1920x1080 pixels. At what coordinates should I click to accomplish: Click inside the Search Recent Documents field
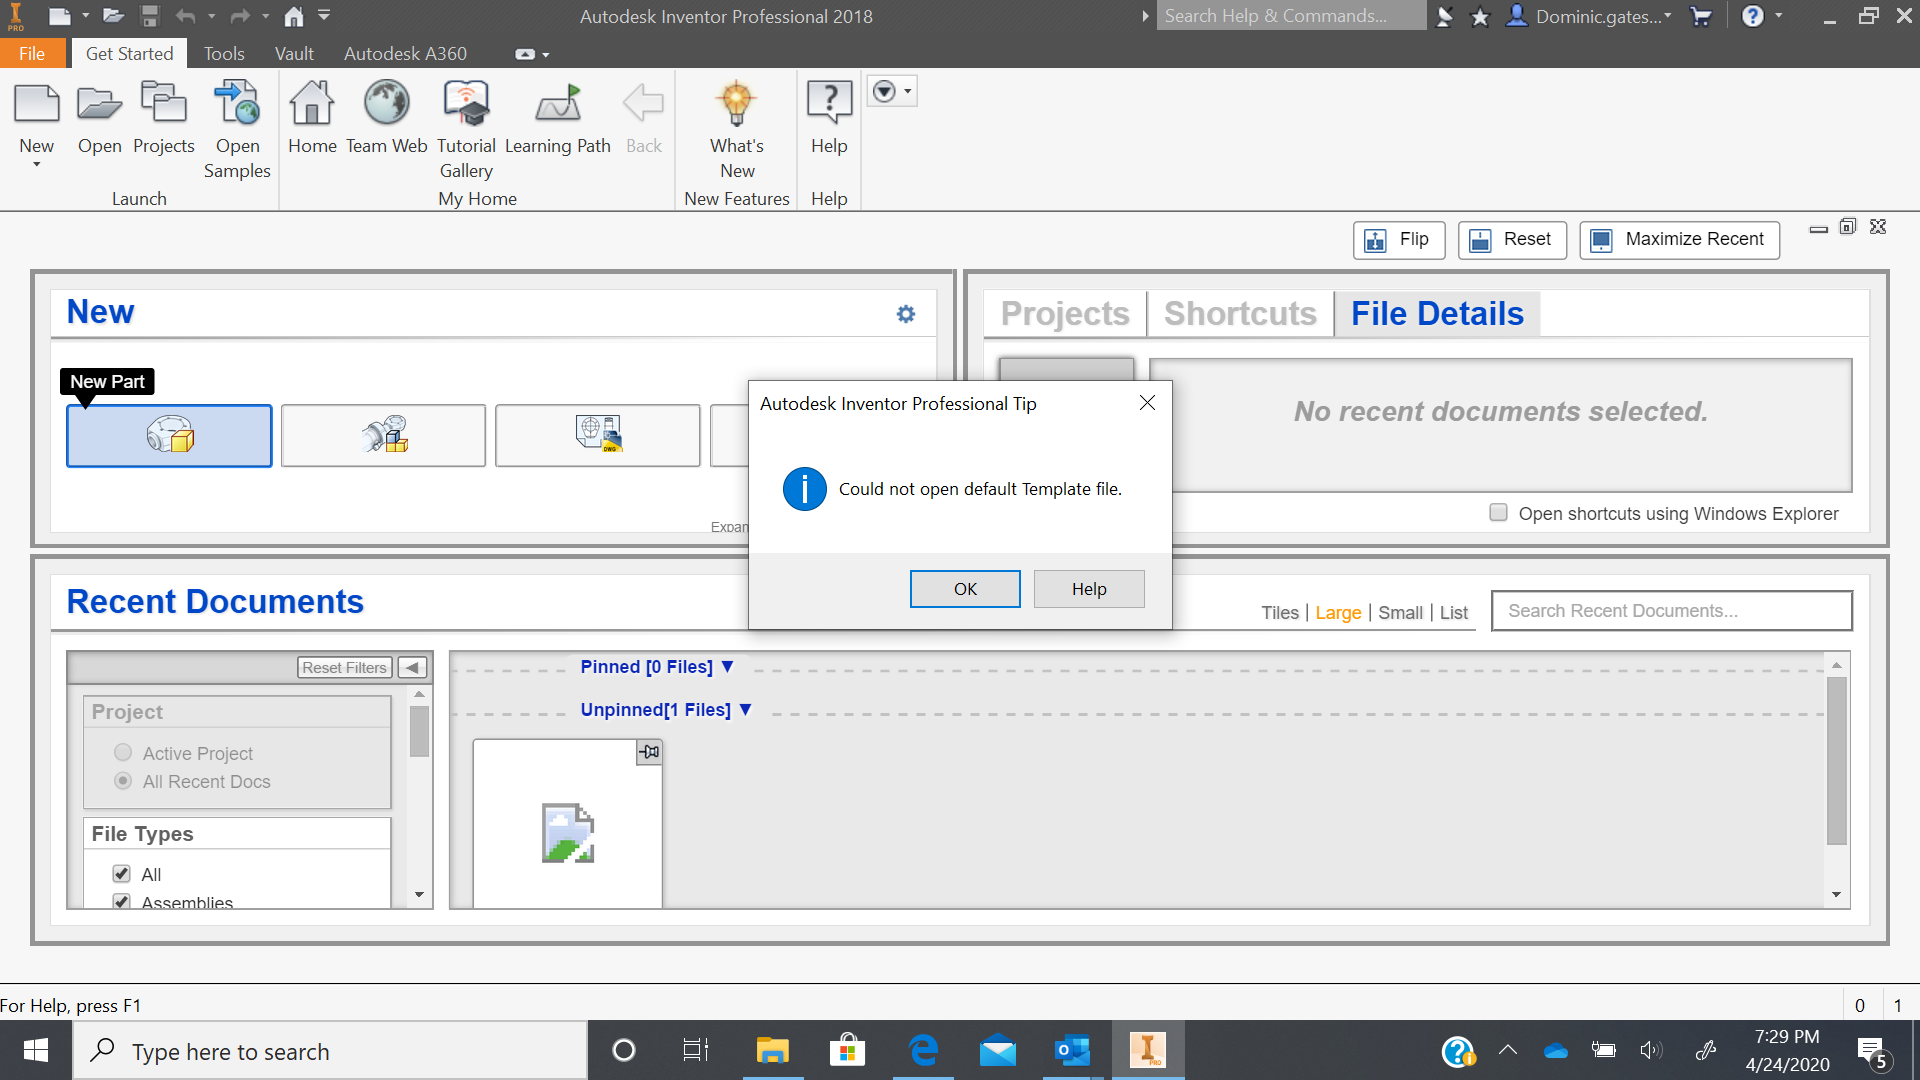pos(1671,610)
